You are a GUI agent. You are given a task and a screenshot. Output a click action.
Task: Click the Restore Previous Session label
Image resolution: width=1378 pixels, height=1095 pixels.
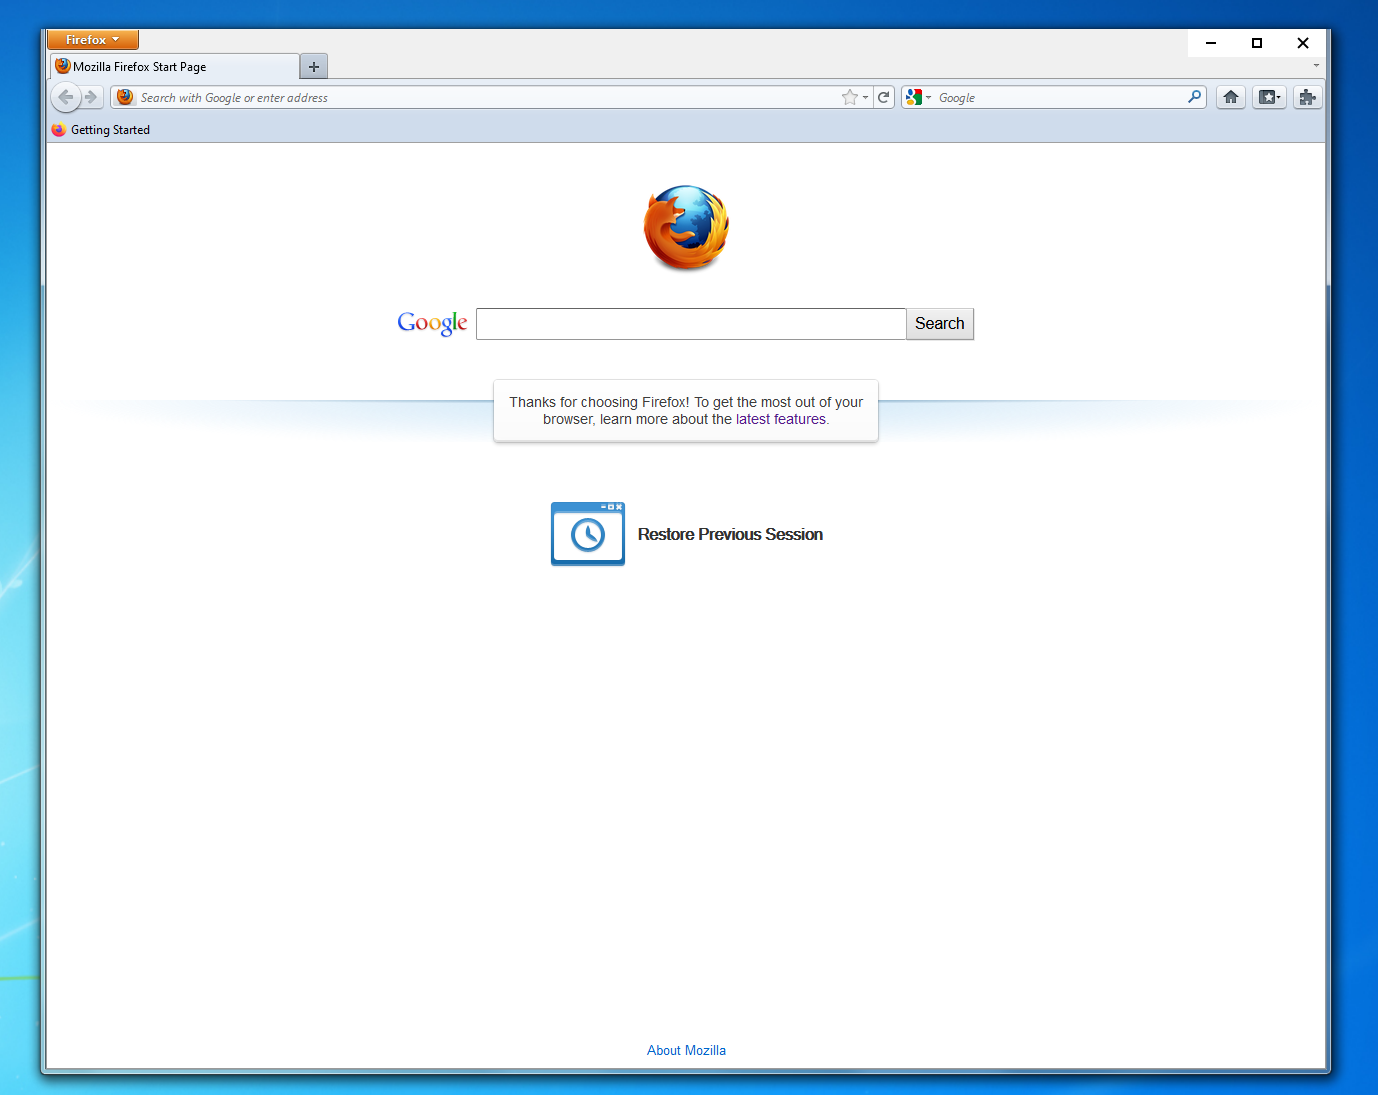(x=730, y=535)
